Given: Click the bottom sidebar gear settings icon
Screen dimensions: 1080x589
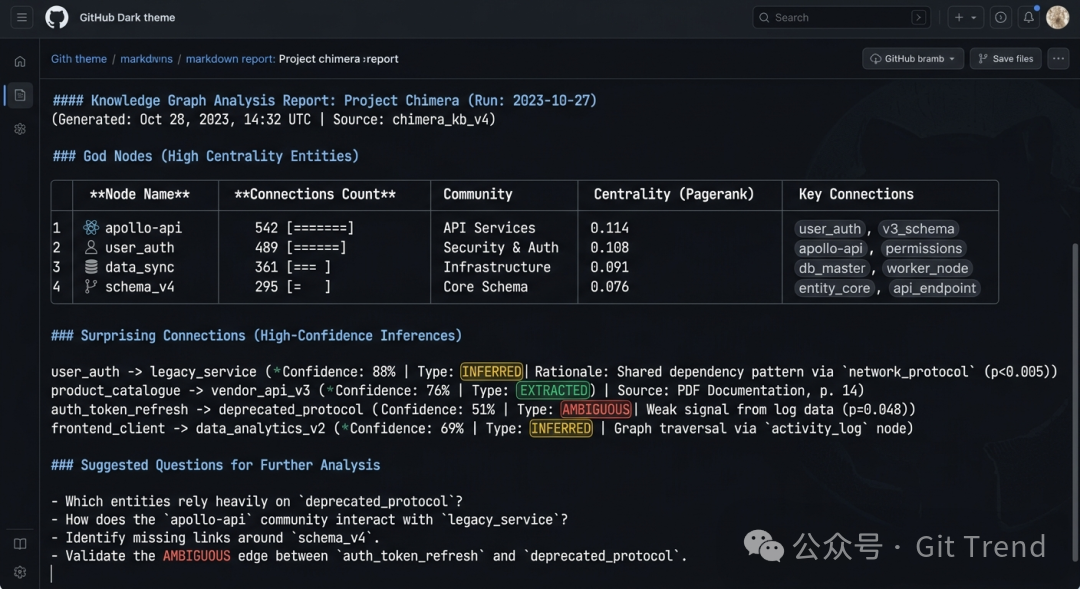Looking at the screenshot, I should coord(20,572).
